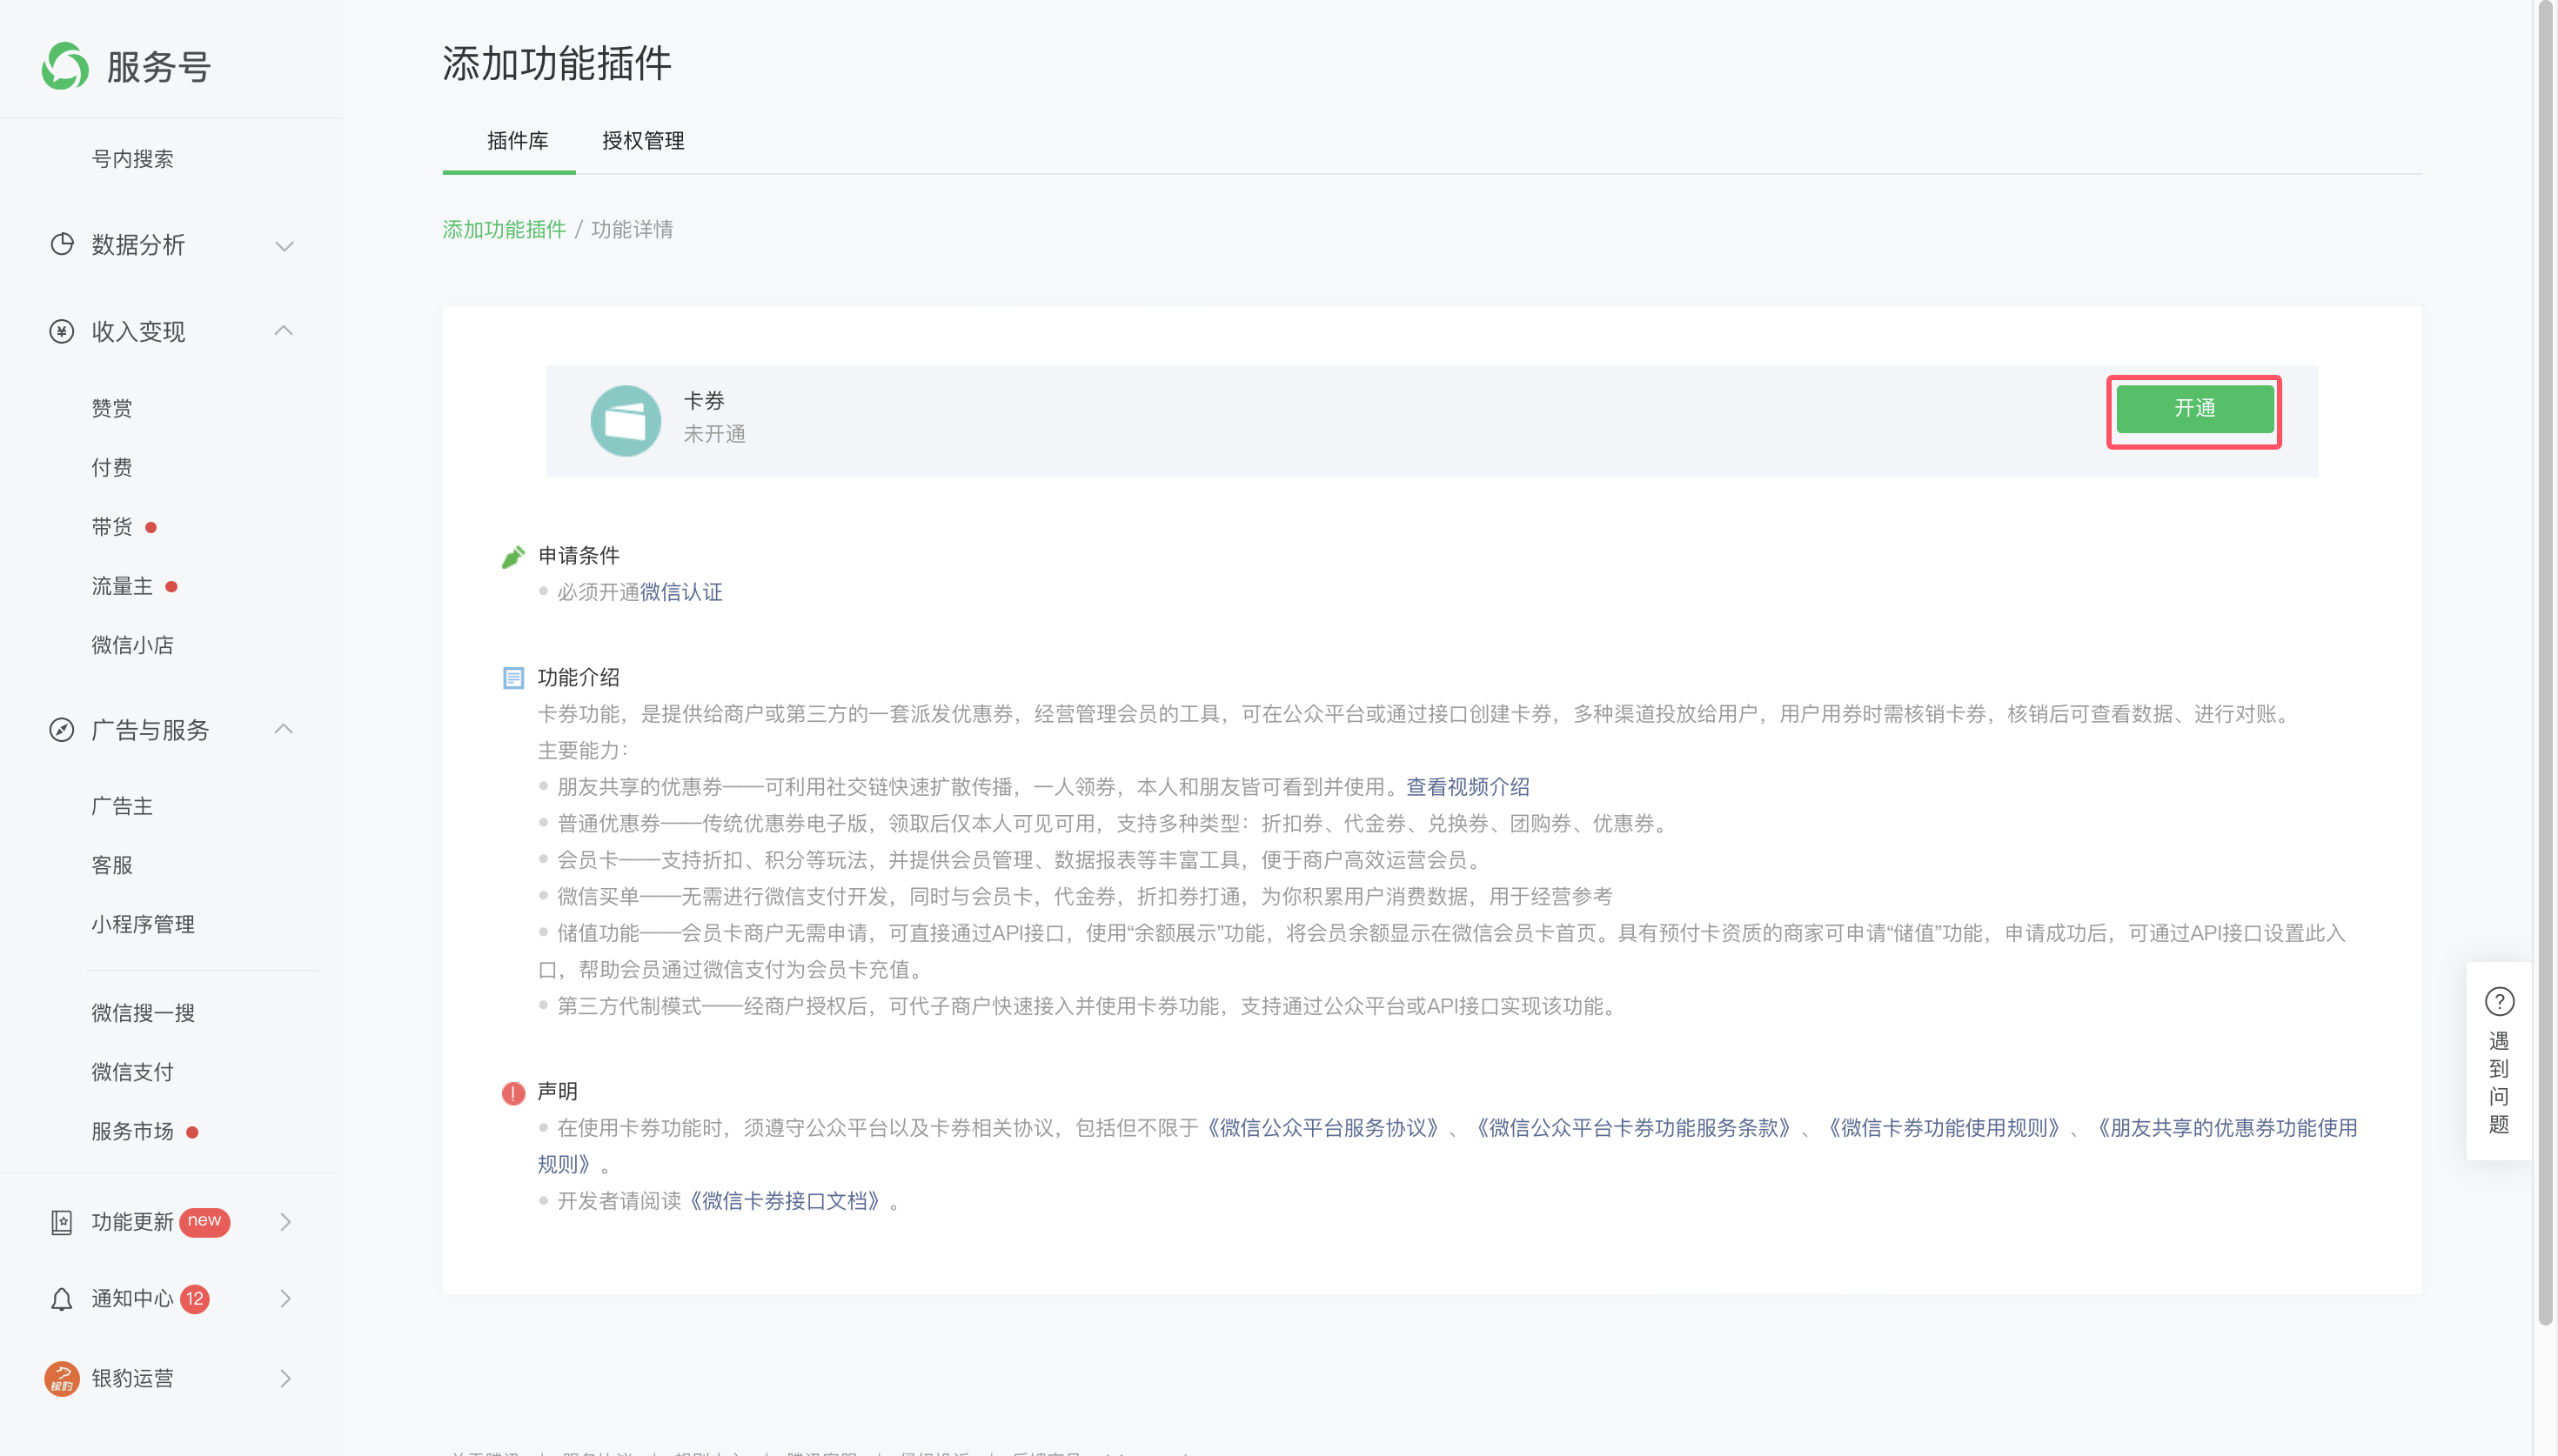Switch to the 授权管理 tab
The image size is (2558, 1456).
643,141
